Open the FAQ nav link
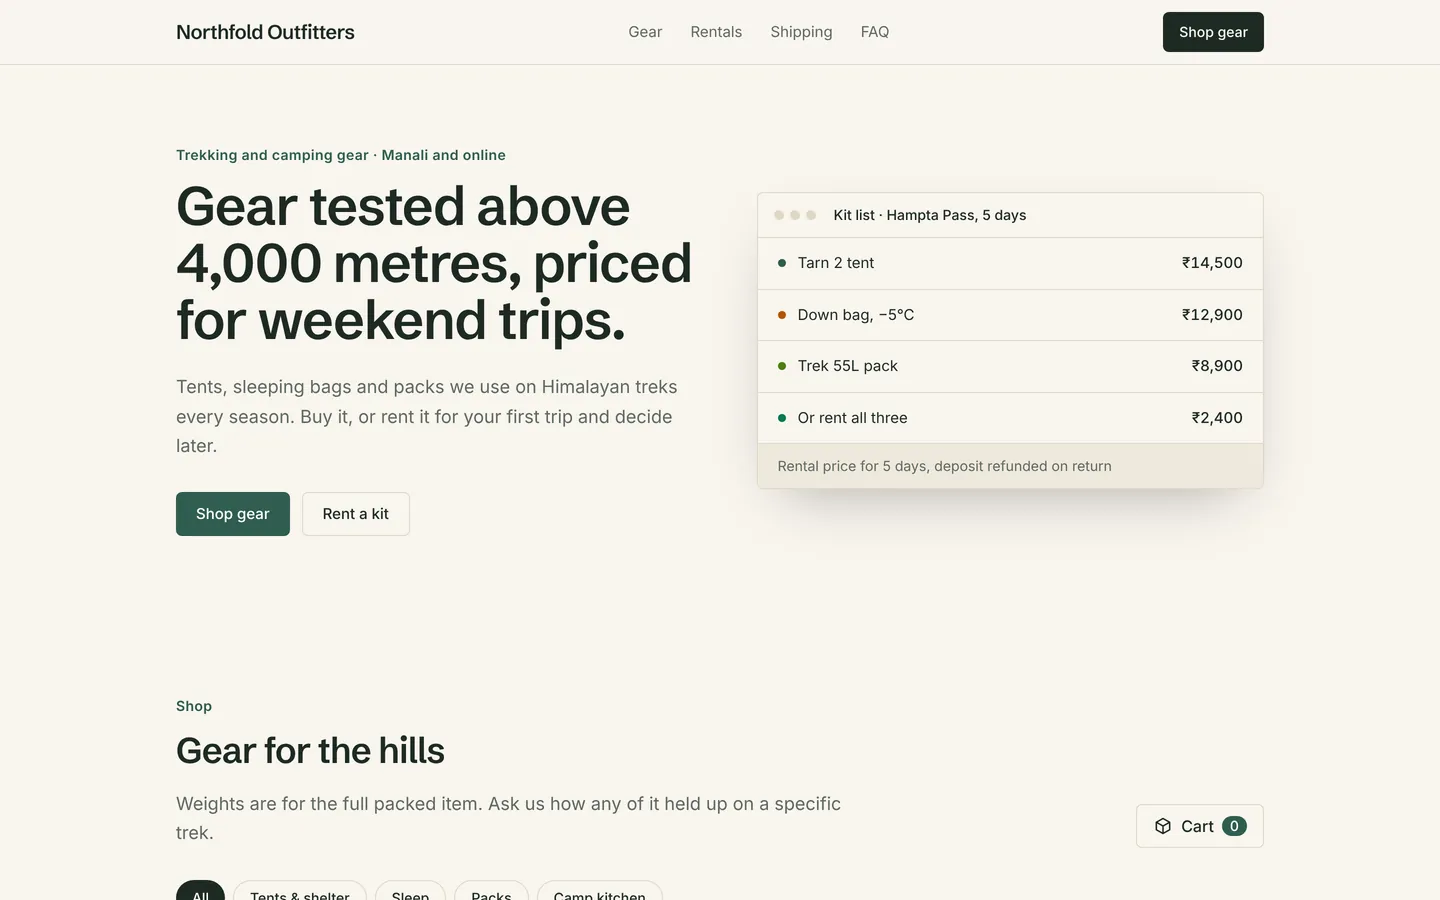Viewport: 1440px width, 900px height. point(875,32)
